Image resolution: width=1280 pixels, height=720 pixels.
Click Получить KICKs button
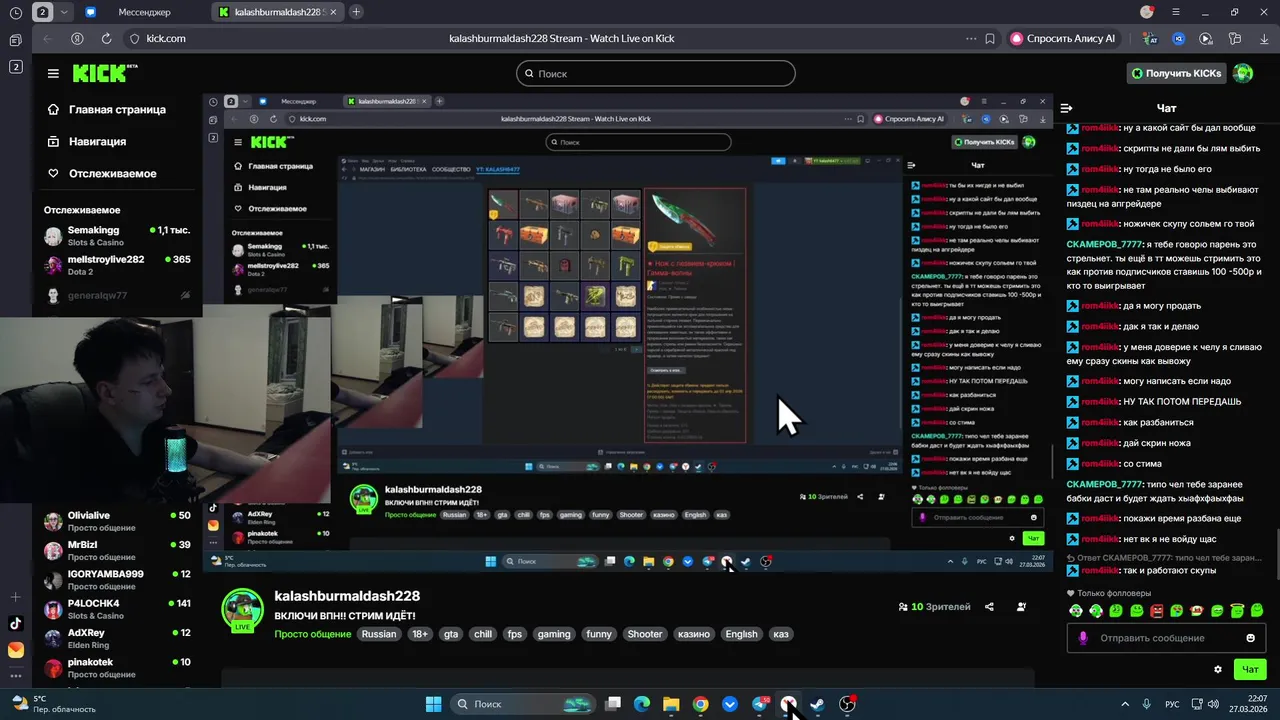point(1176,73)
